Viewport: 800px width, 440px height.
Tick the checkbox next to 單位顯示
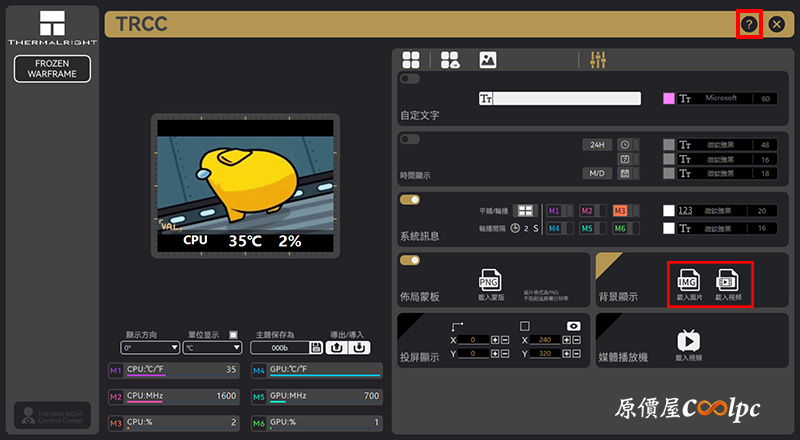(233, 335)
